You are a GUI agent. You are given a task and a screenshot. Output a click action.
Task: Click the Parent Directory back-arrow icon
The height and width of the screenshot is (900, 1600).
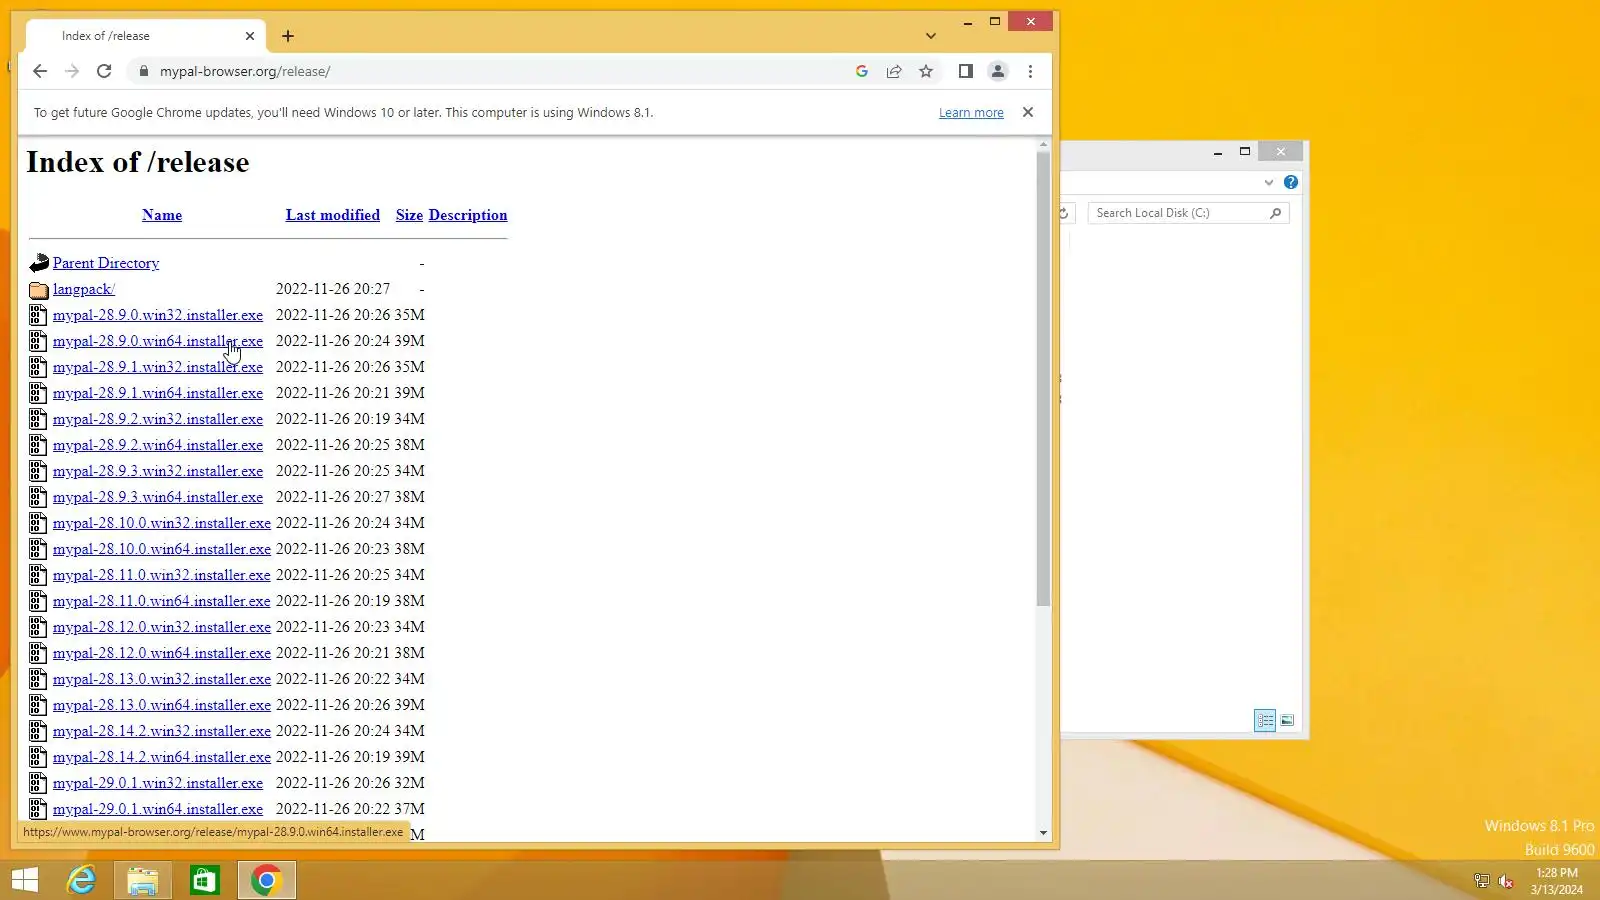39,263
